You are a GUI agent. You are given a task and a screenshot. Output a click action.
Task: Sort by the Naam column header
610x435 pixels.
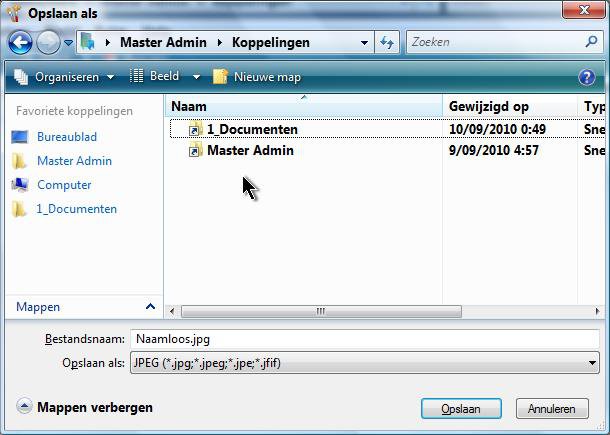304,106
